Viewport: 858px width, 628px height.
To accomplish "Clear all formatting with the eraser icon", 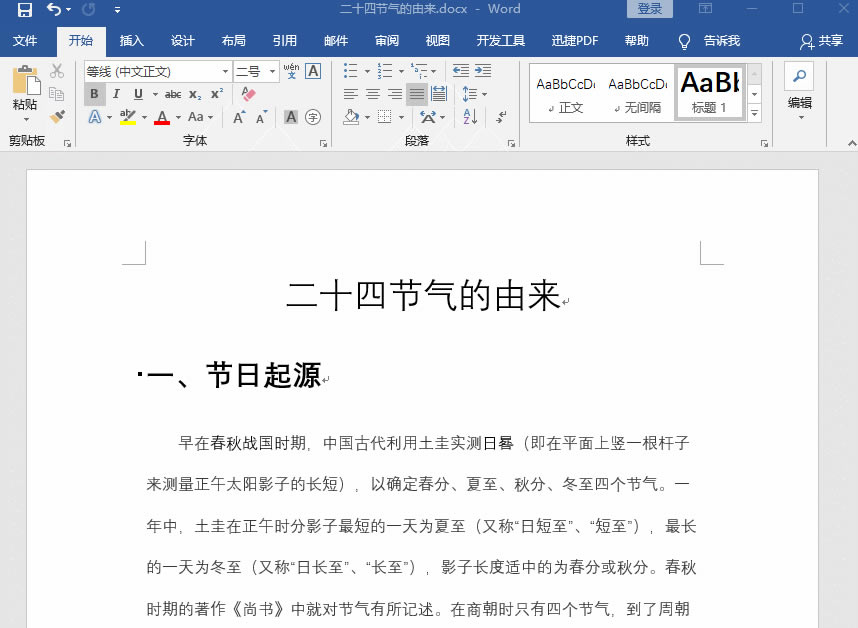I will [x=248, y=94].
